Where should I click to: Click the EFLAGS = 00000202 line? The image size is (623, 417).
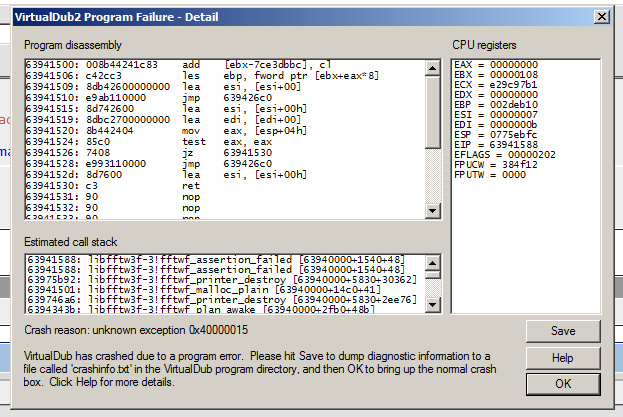[505, 154]
